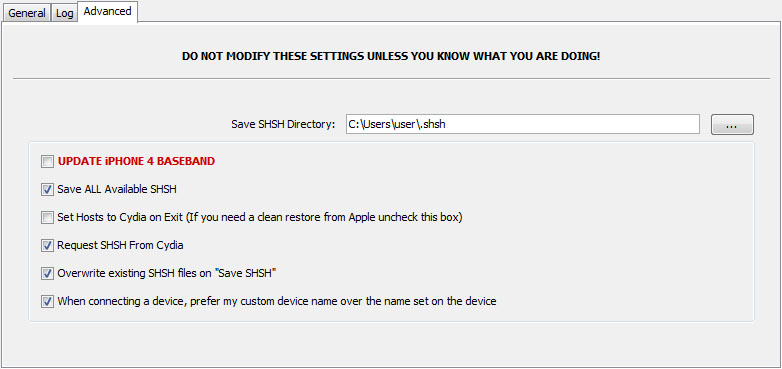
Task: Tick the Set Hosts to Cydia on Exit checkbox
Action: point(47,218)
